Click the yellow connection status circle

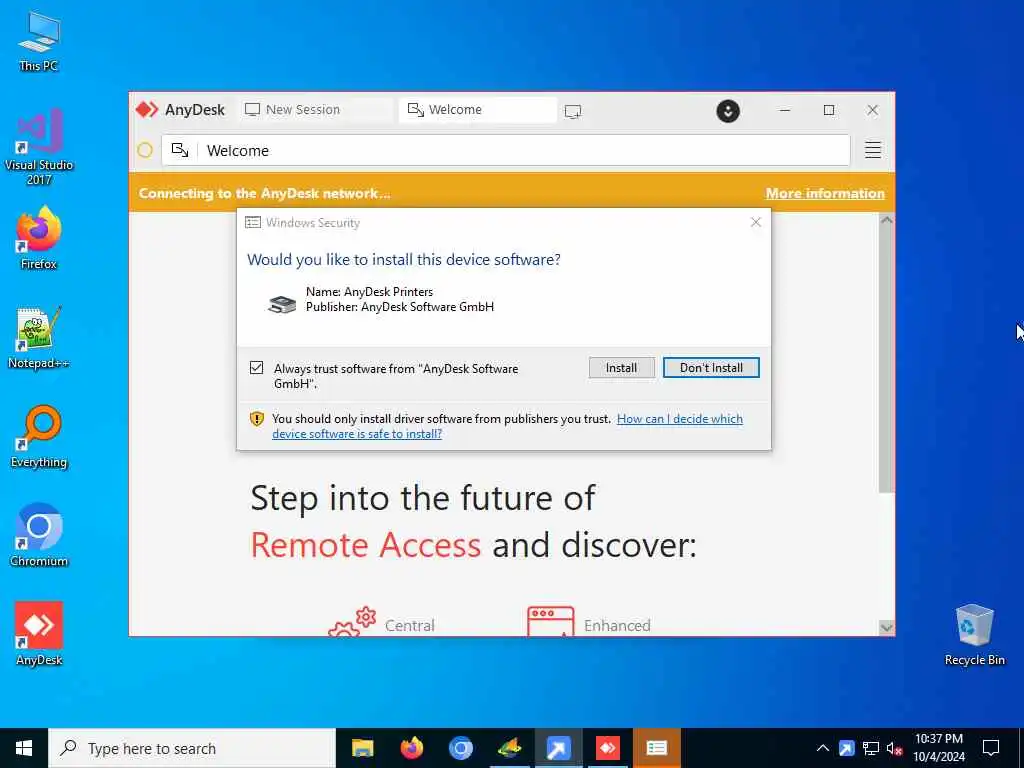point(145,150)
